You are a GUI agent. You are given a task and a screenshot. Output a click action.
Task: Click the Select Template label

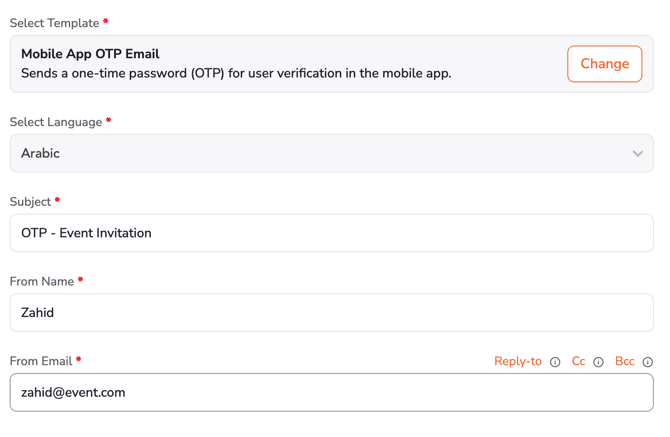coord(54,23)
